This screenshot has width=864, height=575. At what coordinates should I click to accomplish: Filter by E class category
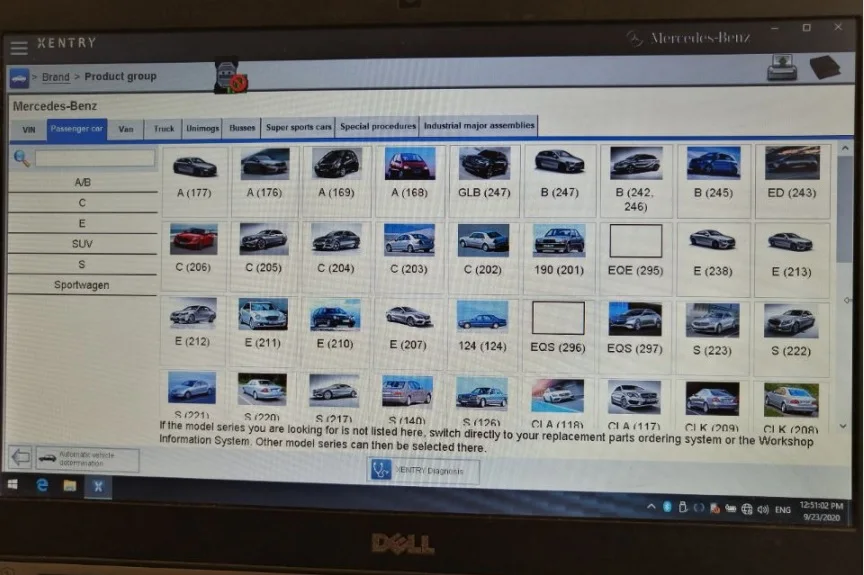point(83,223)
